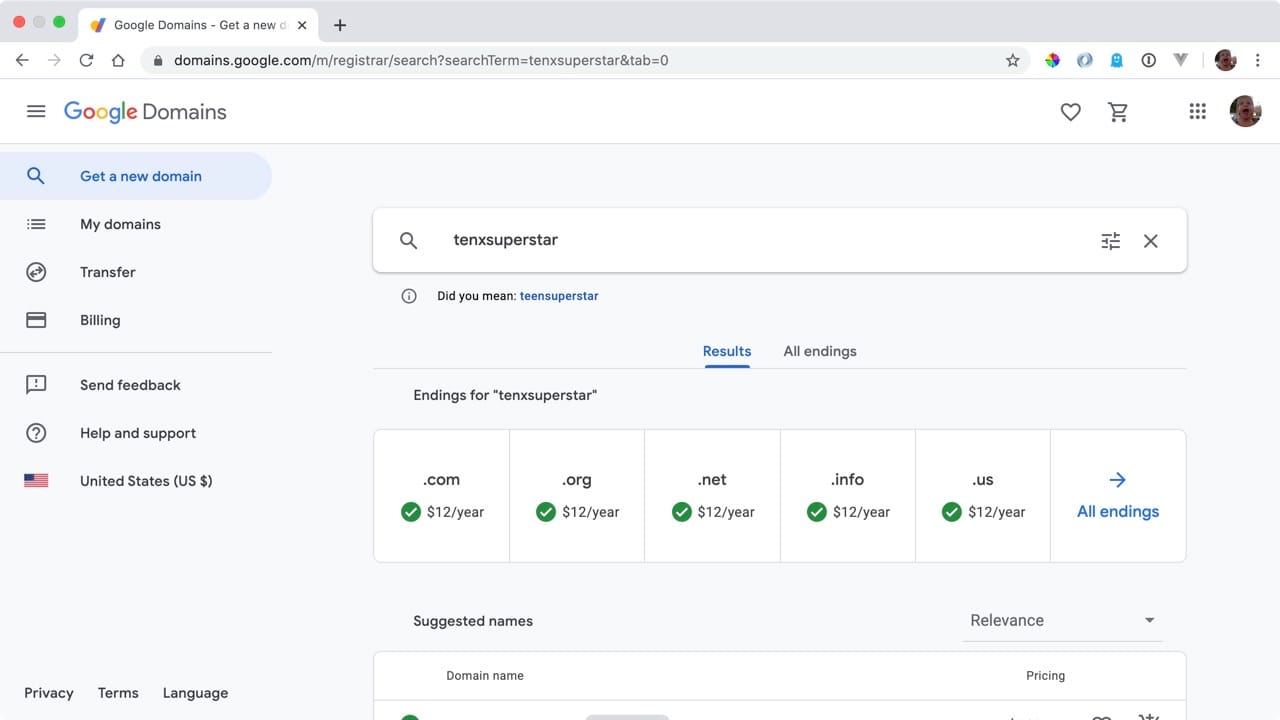Expand the Relevance sort dropdown
The height and width of the screenshot is (720, 1280).
(1062, 620)
